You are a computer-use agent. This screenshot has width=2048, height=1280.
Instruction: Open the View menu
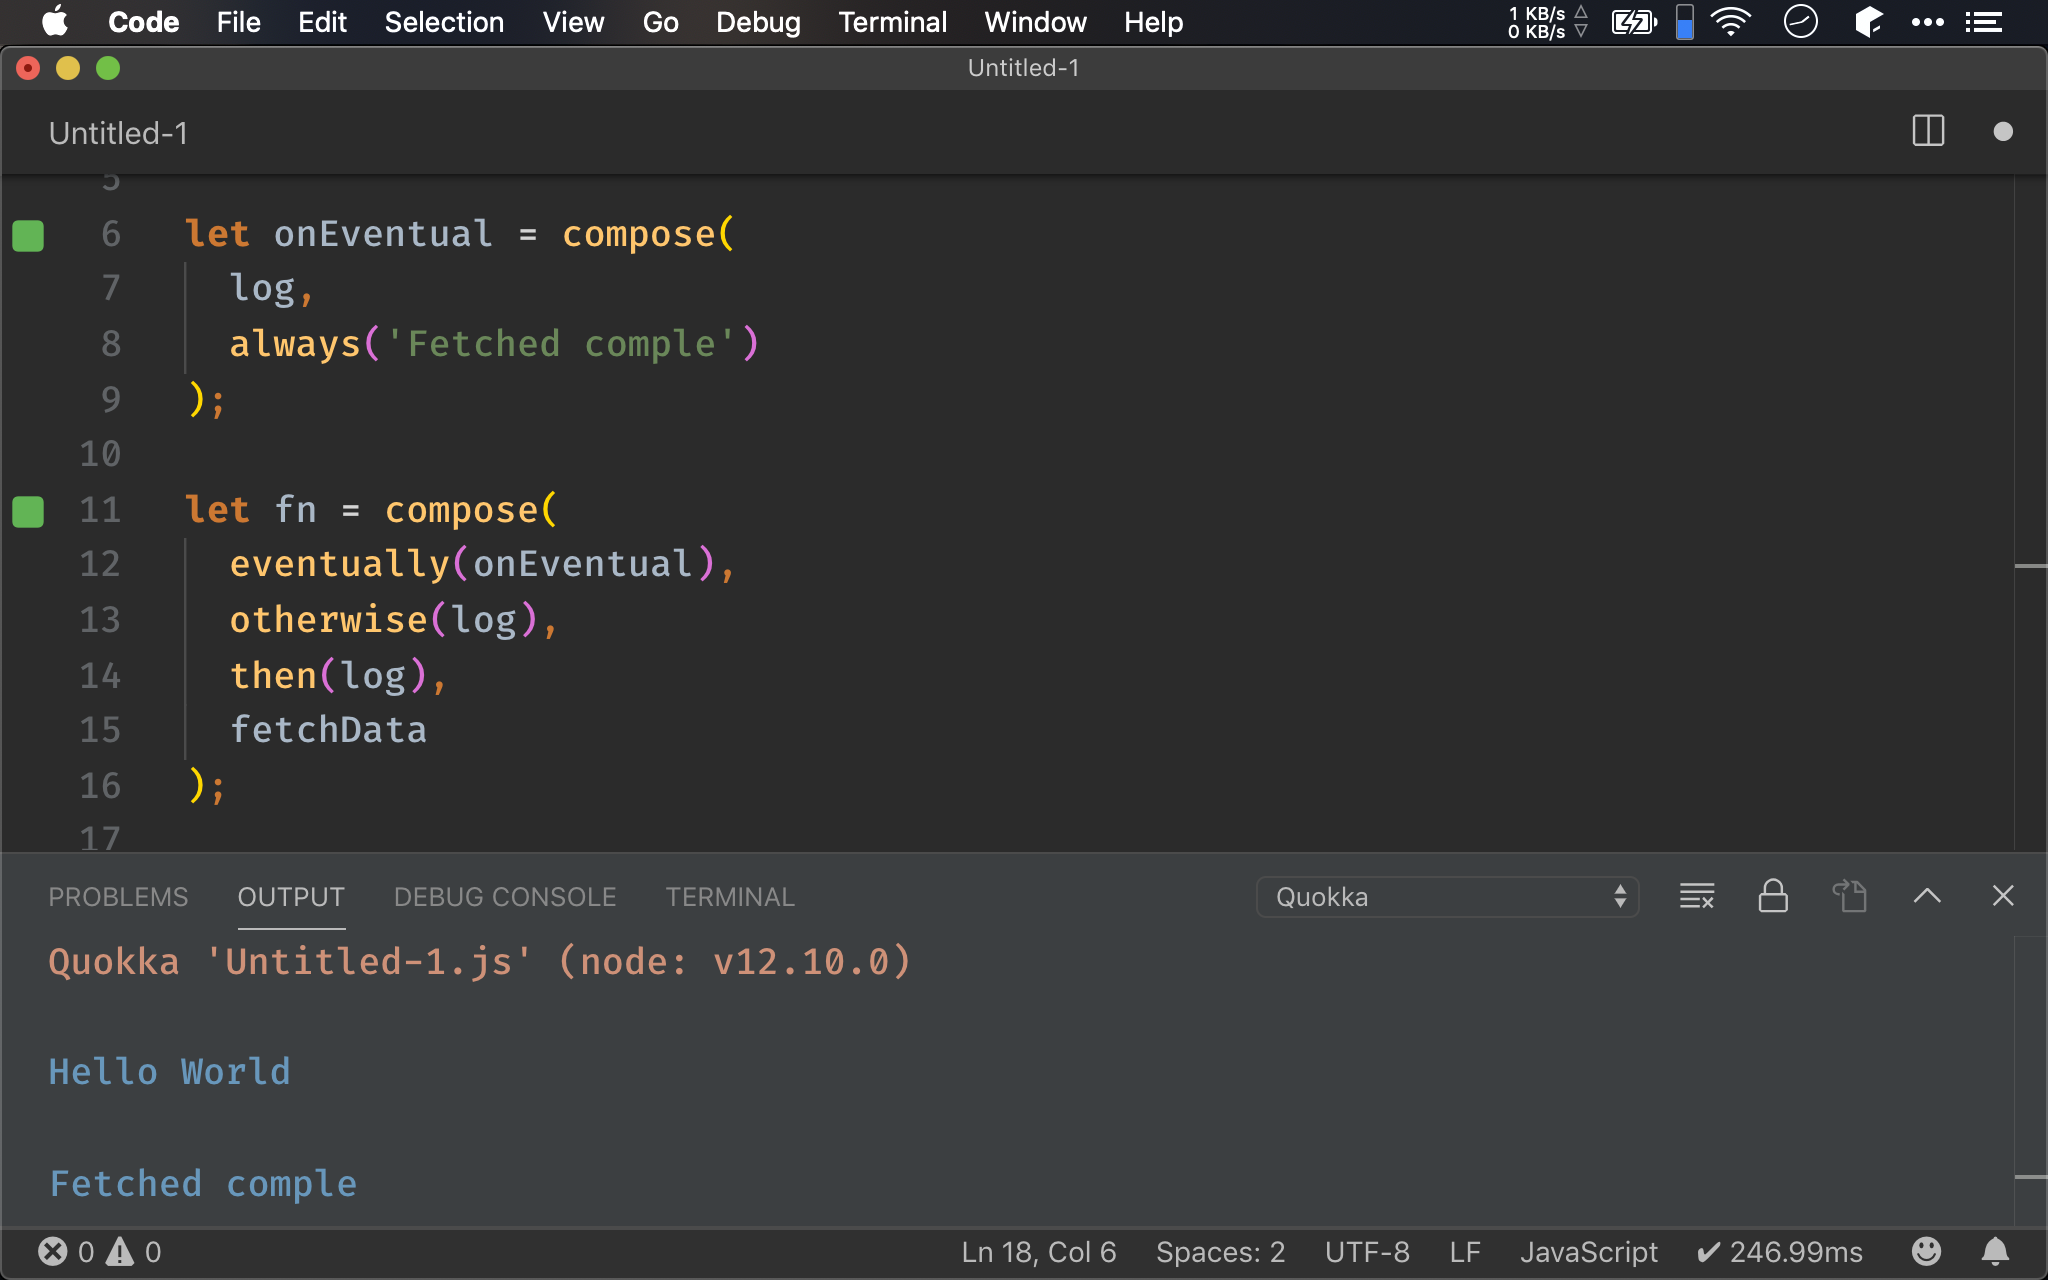click(573, 22)
